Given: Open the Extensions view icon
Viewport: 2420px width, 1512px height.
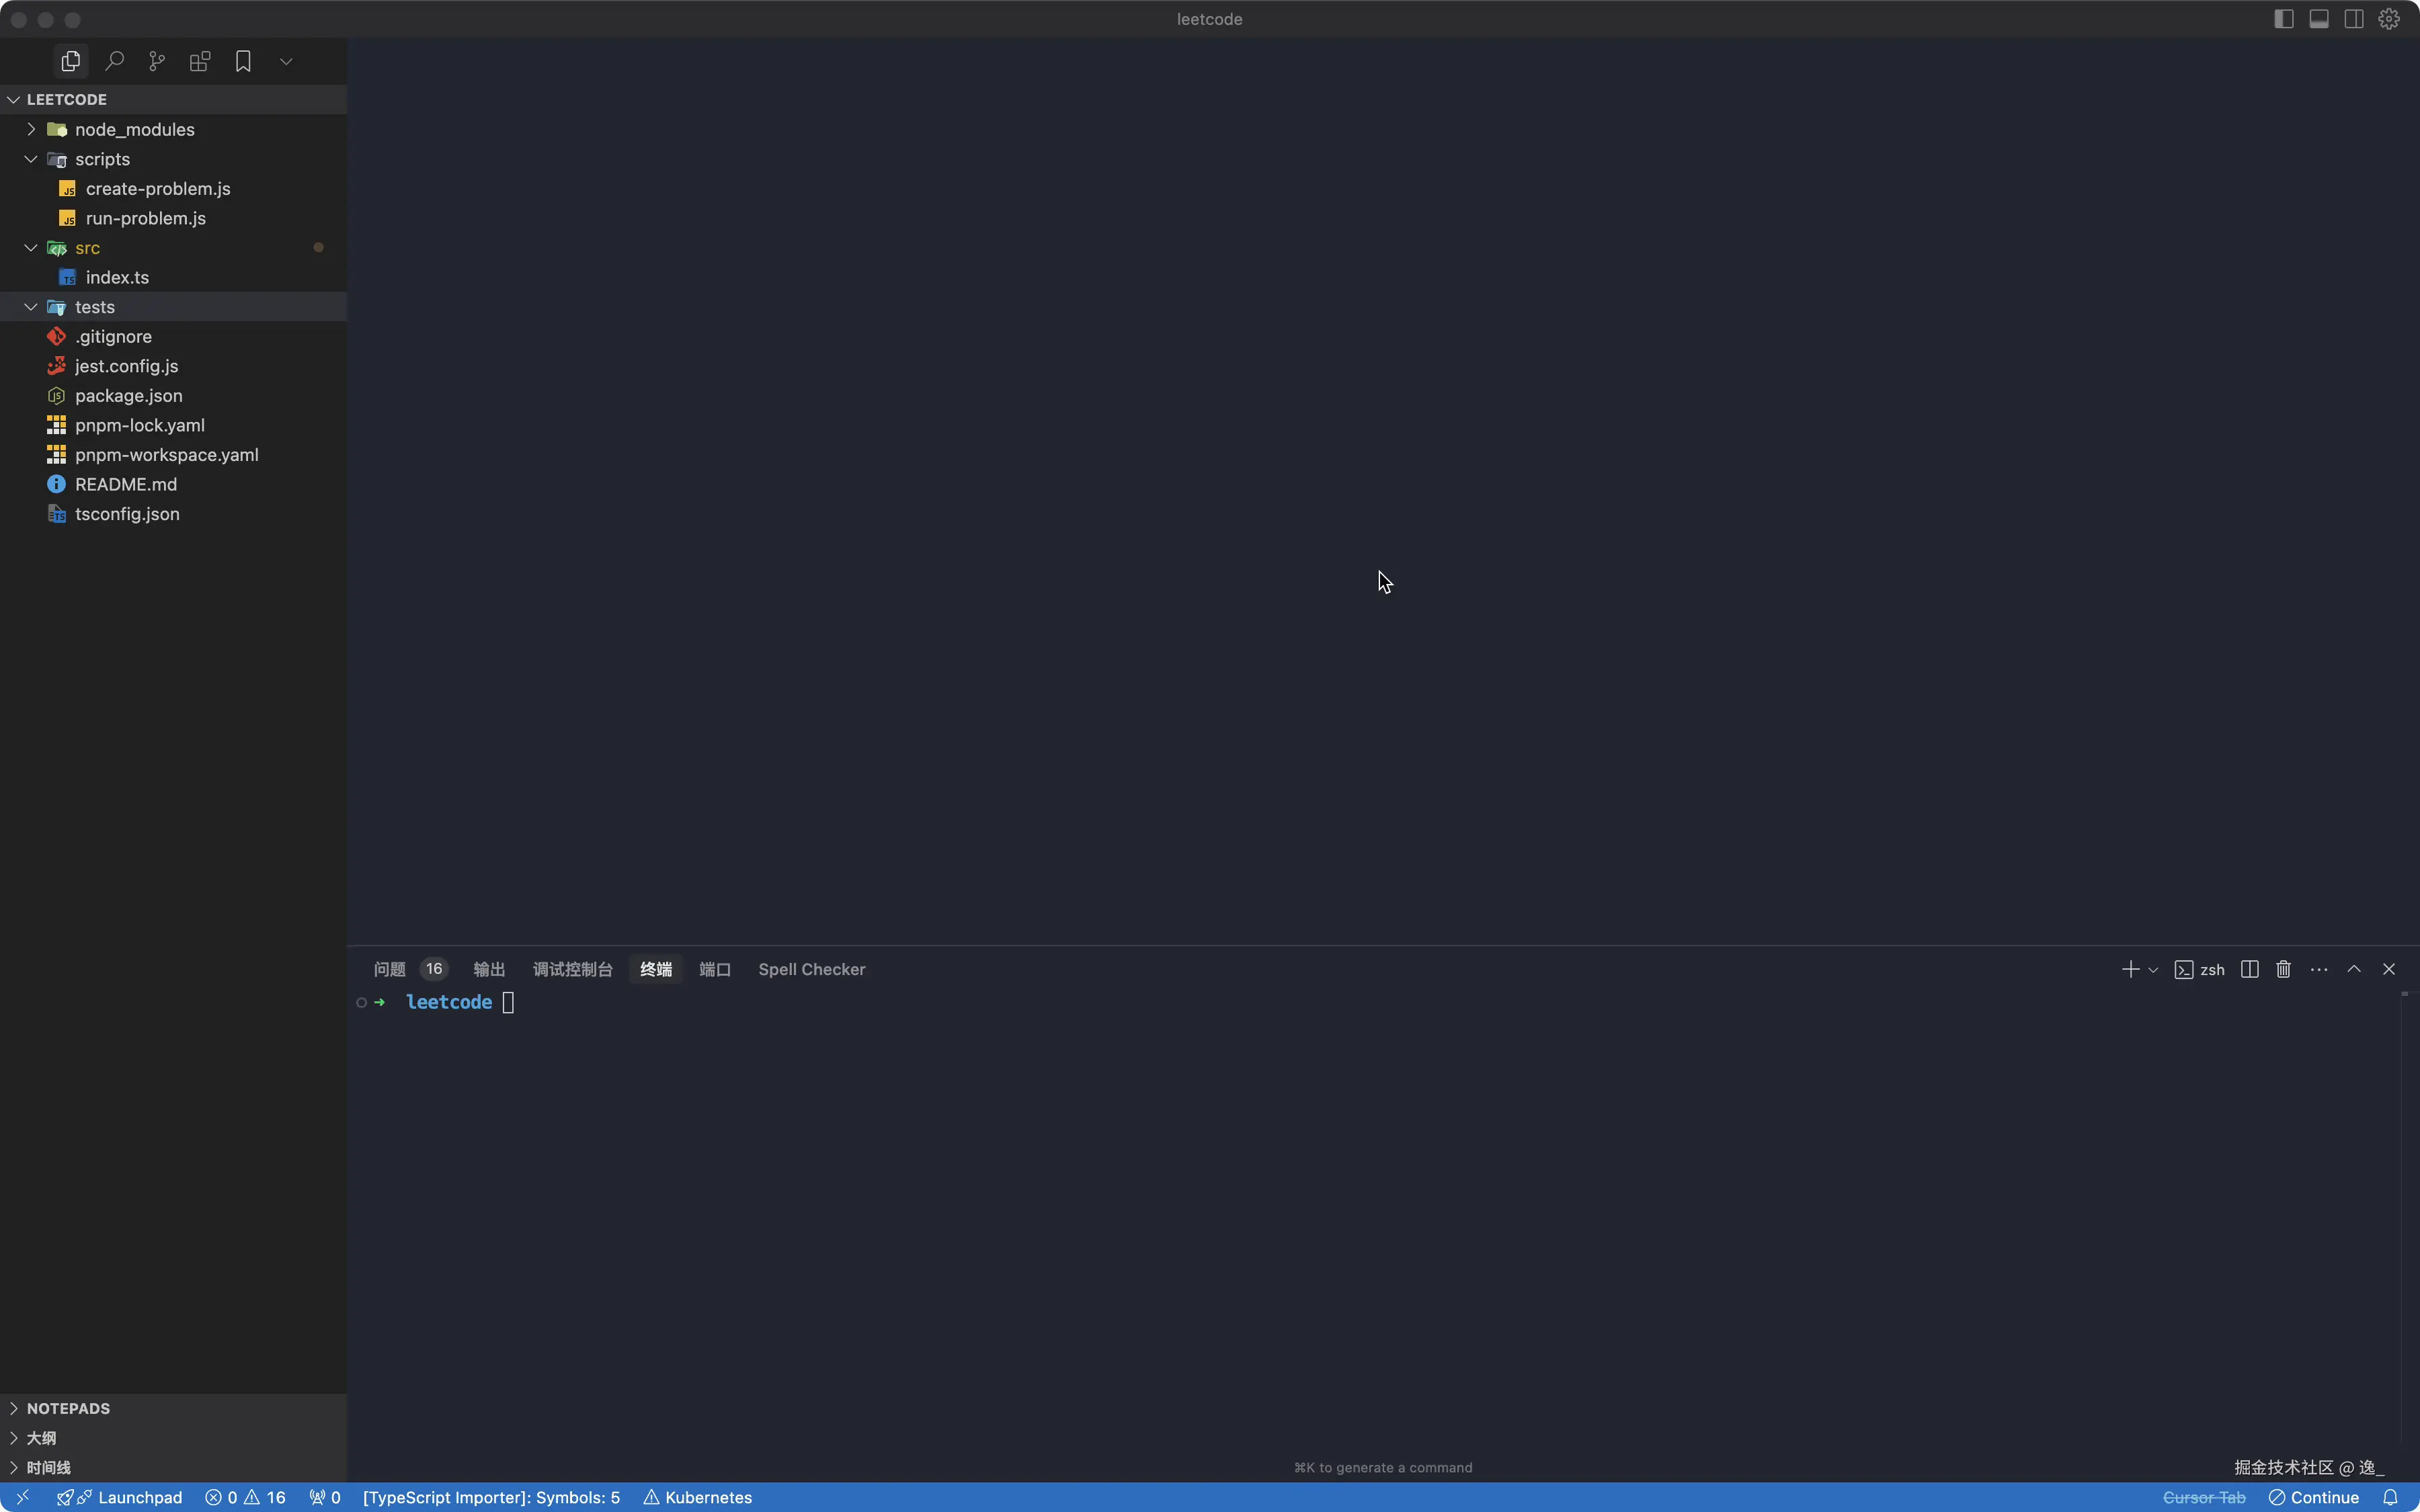Looking at the screenshot, I should point(200,62).
